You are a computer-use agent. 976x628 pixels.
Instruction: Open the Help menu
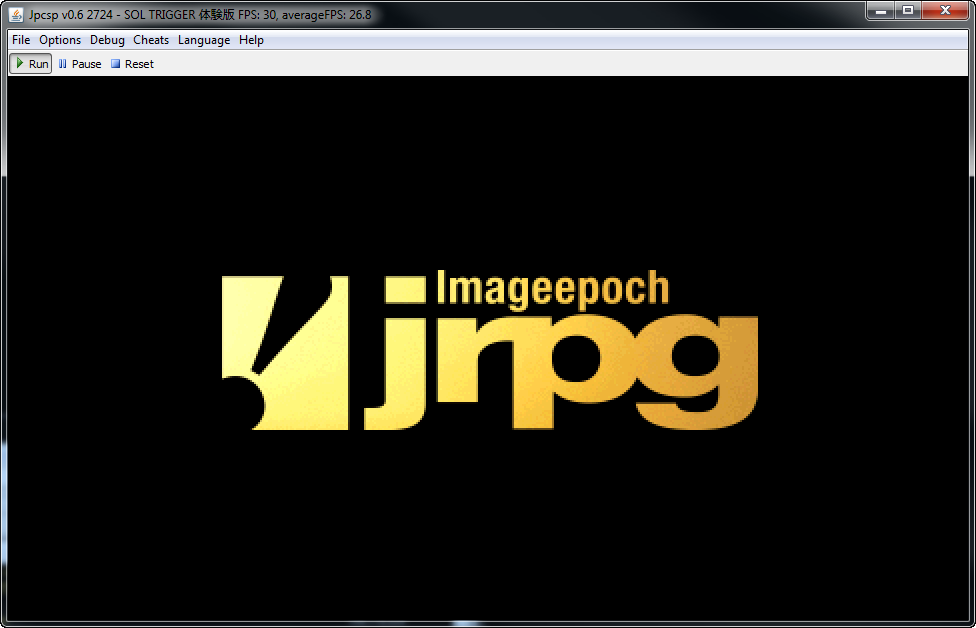pos(251,40)
